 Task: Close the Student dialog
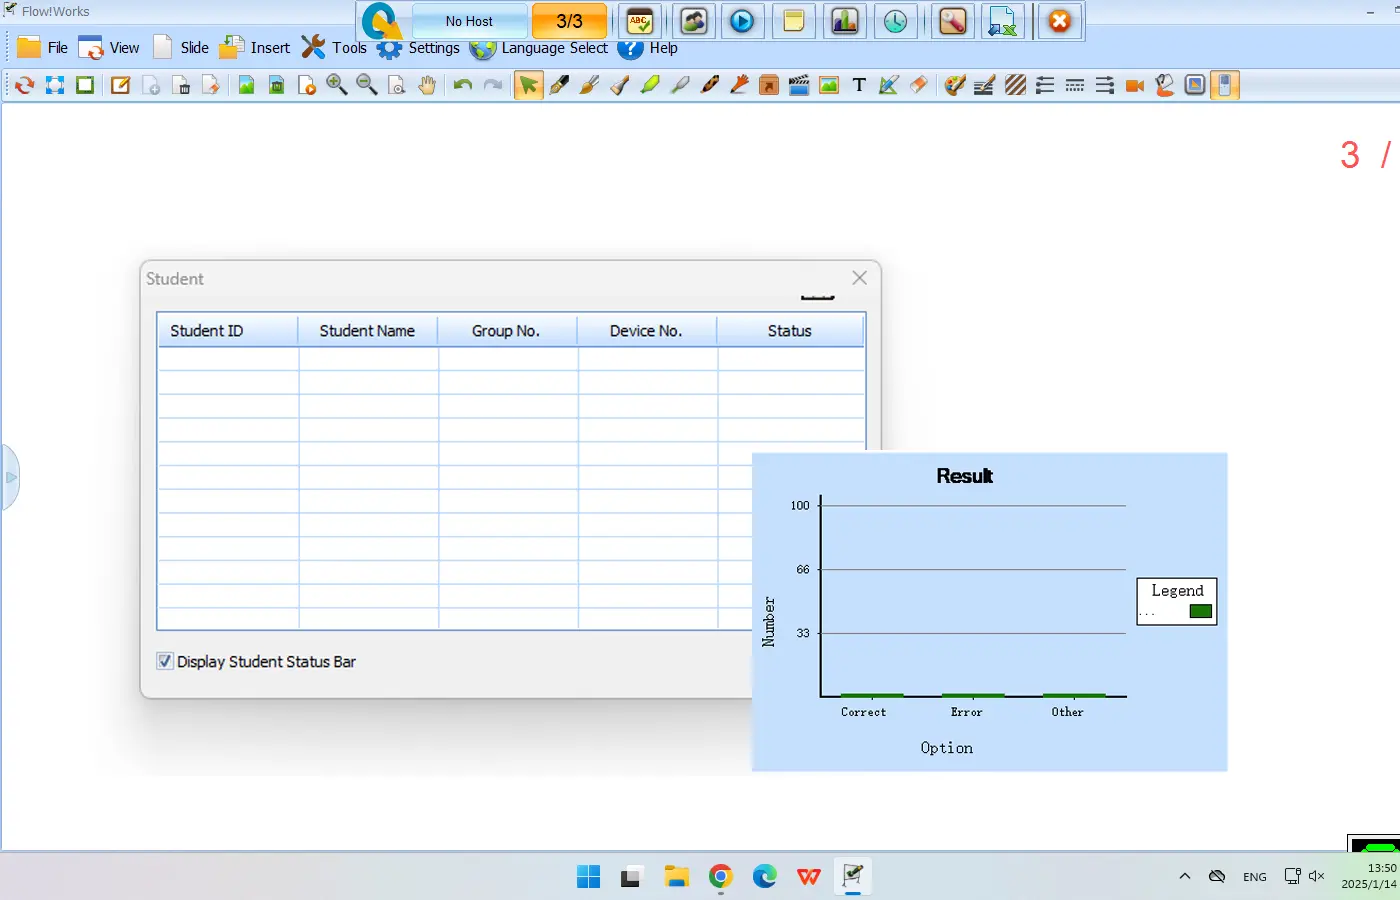point(860,278)
